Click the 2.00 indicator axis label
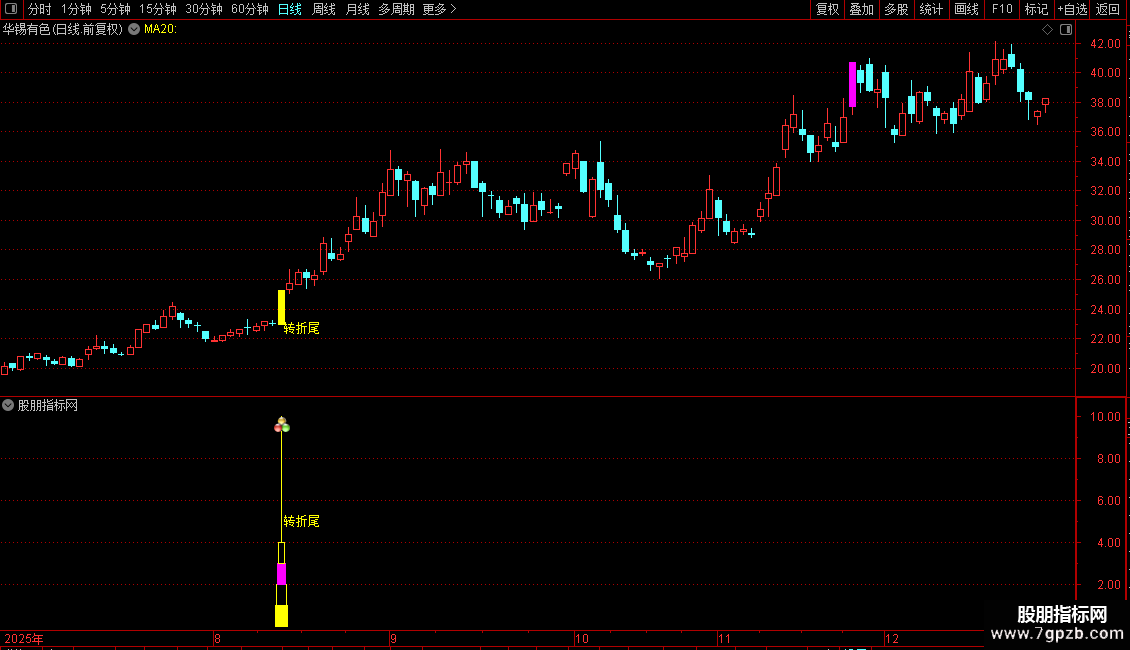Screen dimensions: 1130x650 tap(1108, 584)
